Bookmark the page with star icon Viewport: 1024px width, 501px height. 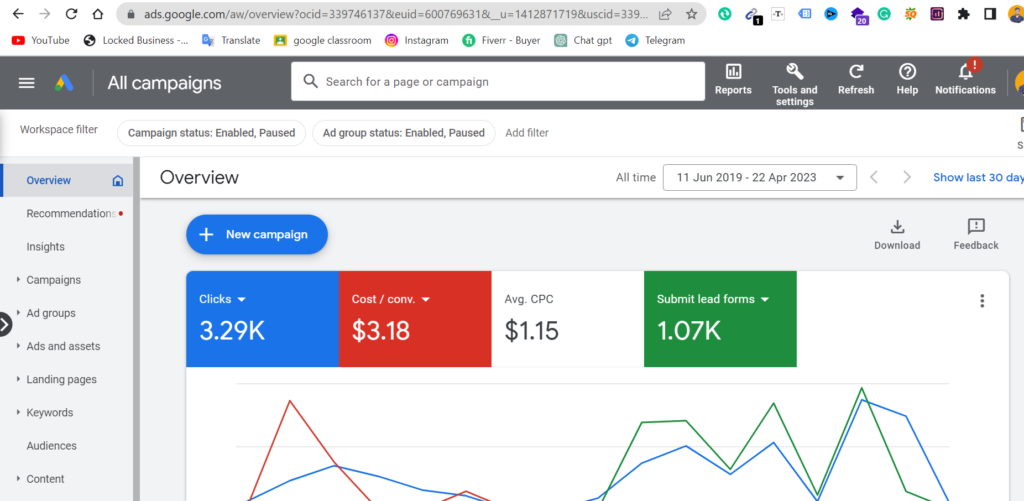point(691,15)
